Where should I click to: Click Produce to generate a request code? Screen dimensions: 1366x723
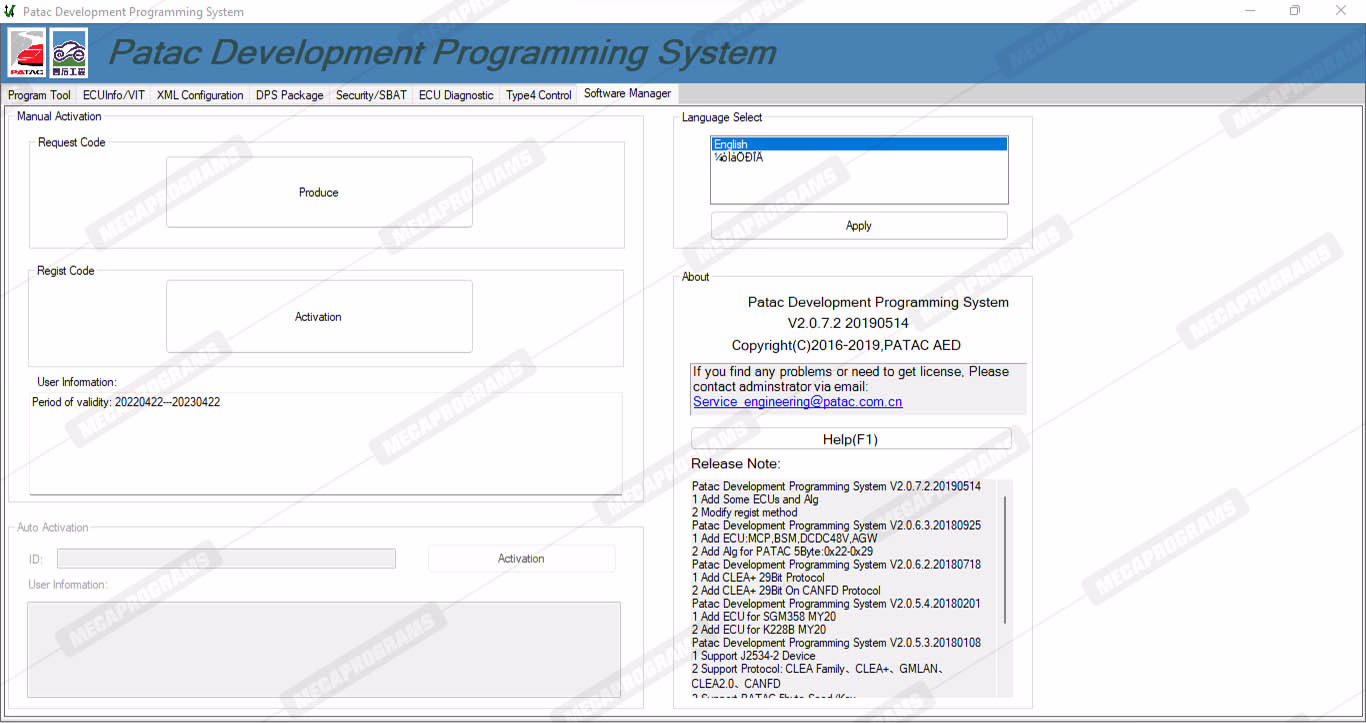[319, 192]
